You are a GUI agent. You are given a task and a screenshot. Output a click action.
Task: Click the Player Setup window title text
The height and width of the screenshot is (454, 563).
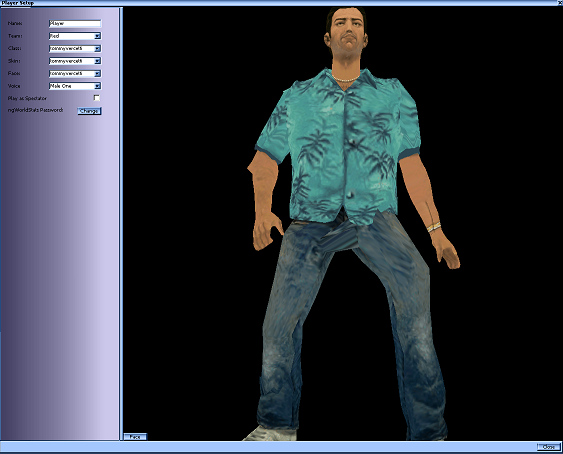[18, 3]
